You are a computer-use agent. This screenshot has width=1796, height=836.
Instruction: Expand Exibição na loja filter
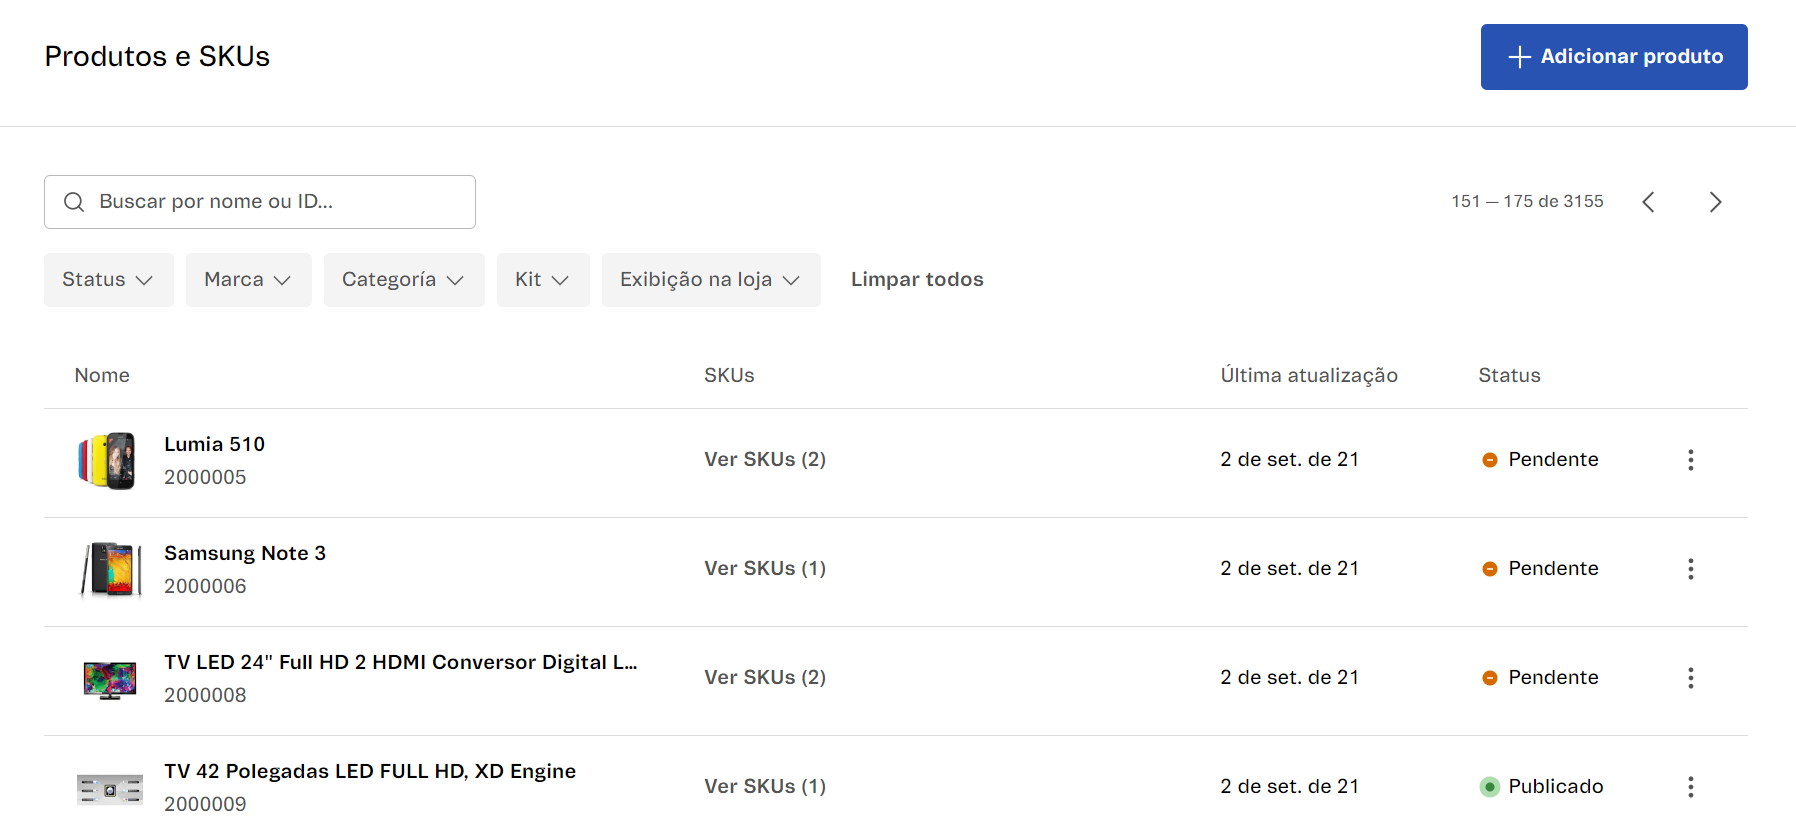(710, 280)
